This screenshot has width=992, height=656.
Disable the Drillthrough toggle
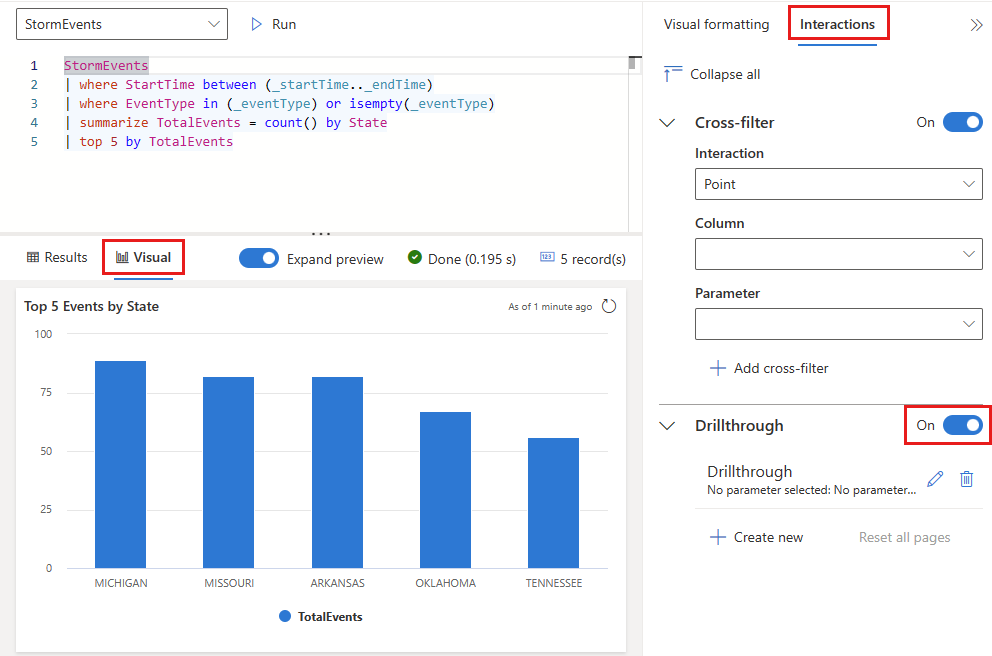tap(962, 425)
